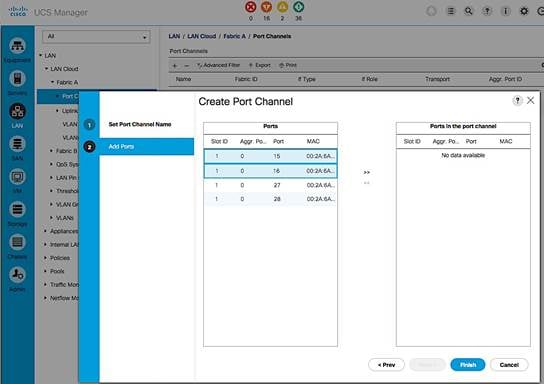Click the help question mark in dialog
The image size is (544, 384).
coord(517,101)
